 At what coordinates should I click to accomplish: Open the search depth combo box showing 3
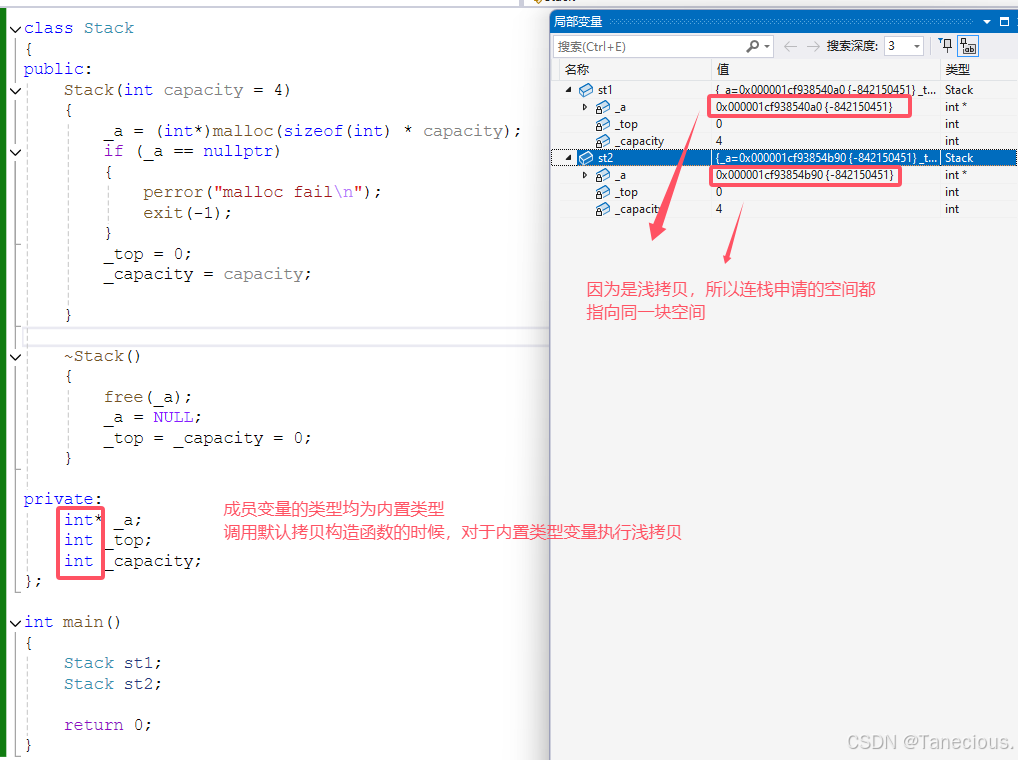[x=904, y=46]
